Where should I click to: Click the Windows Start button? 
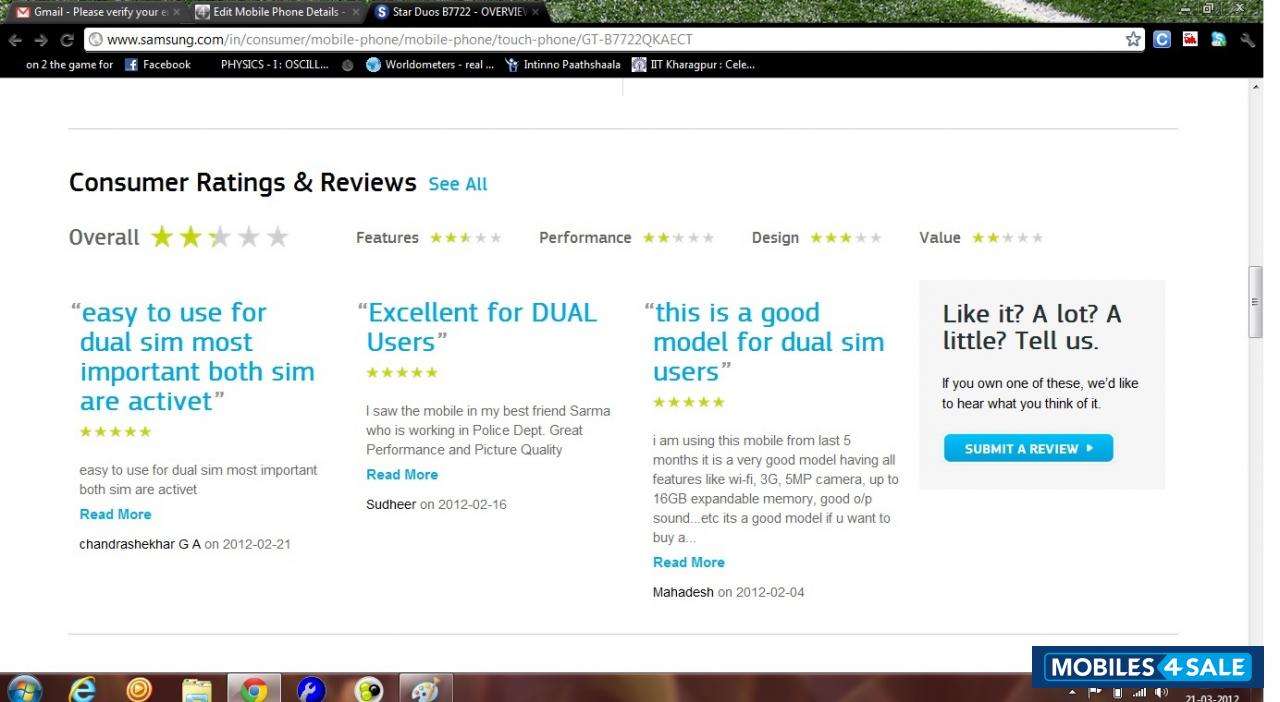coord(24,689)
